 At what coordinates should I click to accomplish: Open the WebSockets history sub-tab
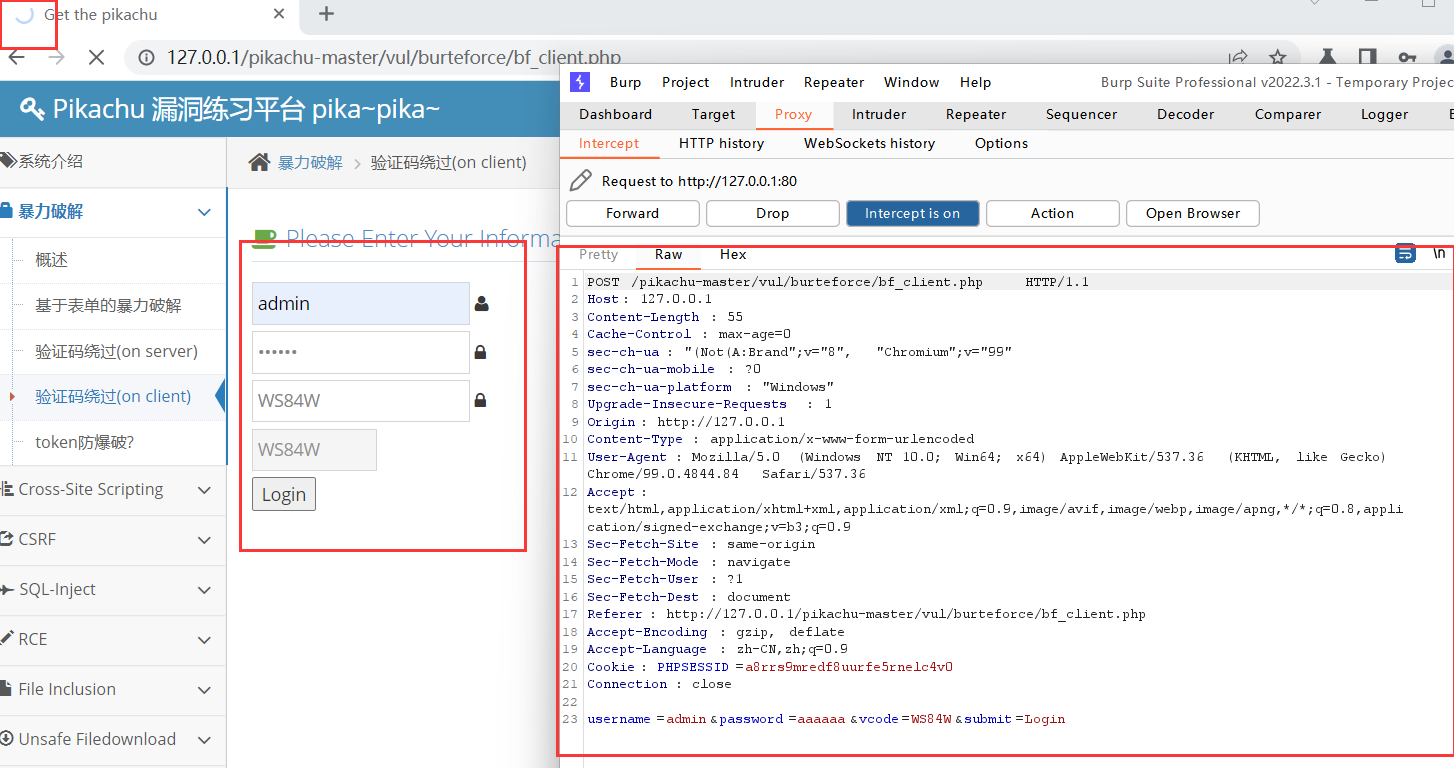point(869,143)
